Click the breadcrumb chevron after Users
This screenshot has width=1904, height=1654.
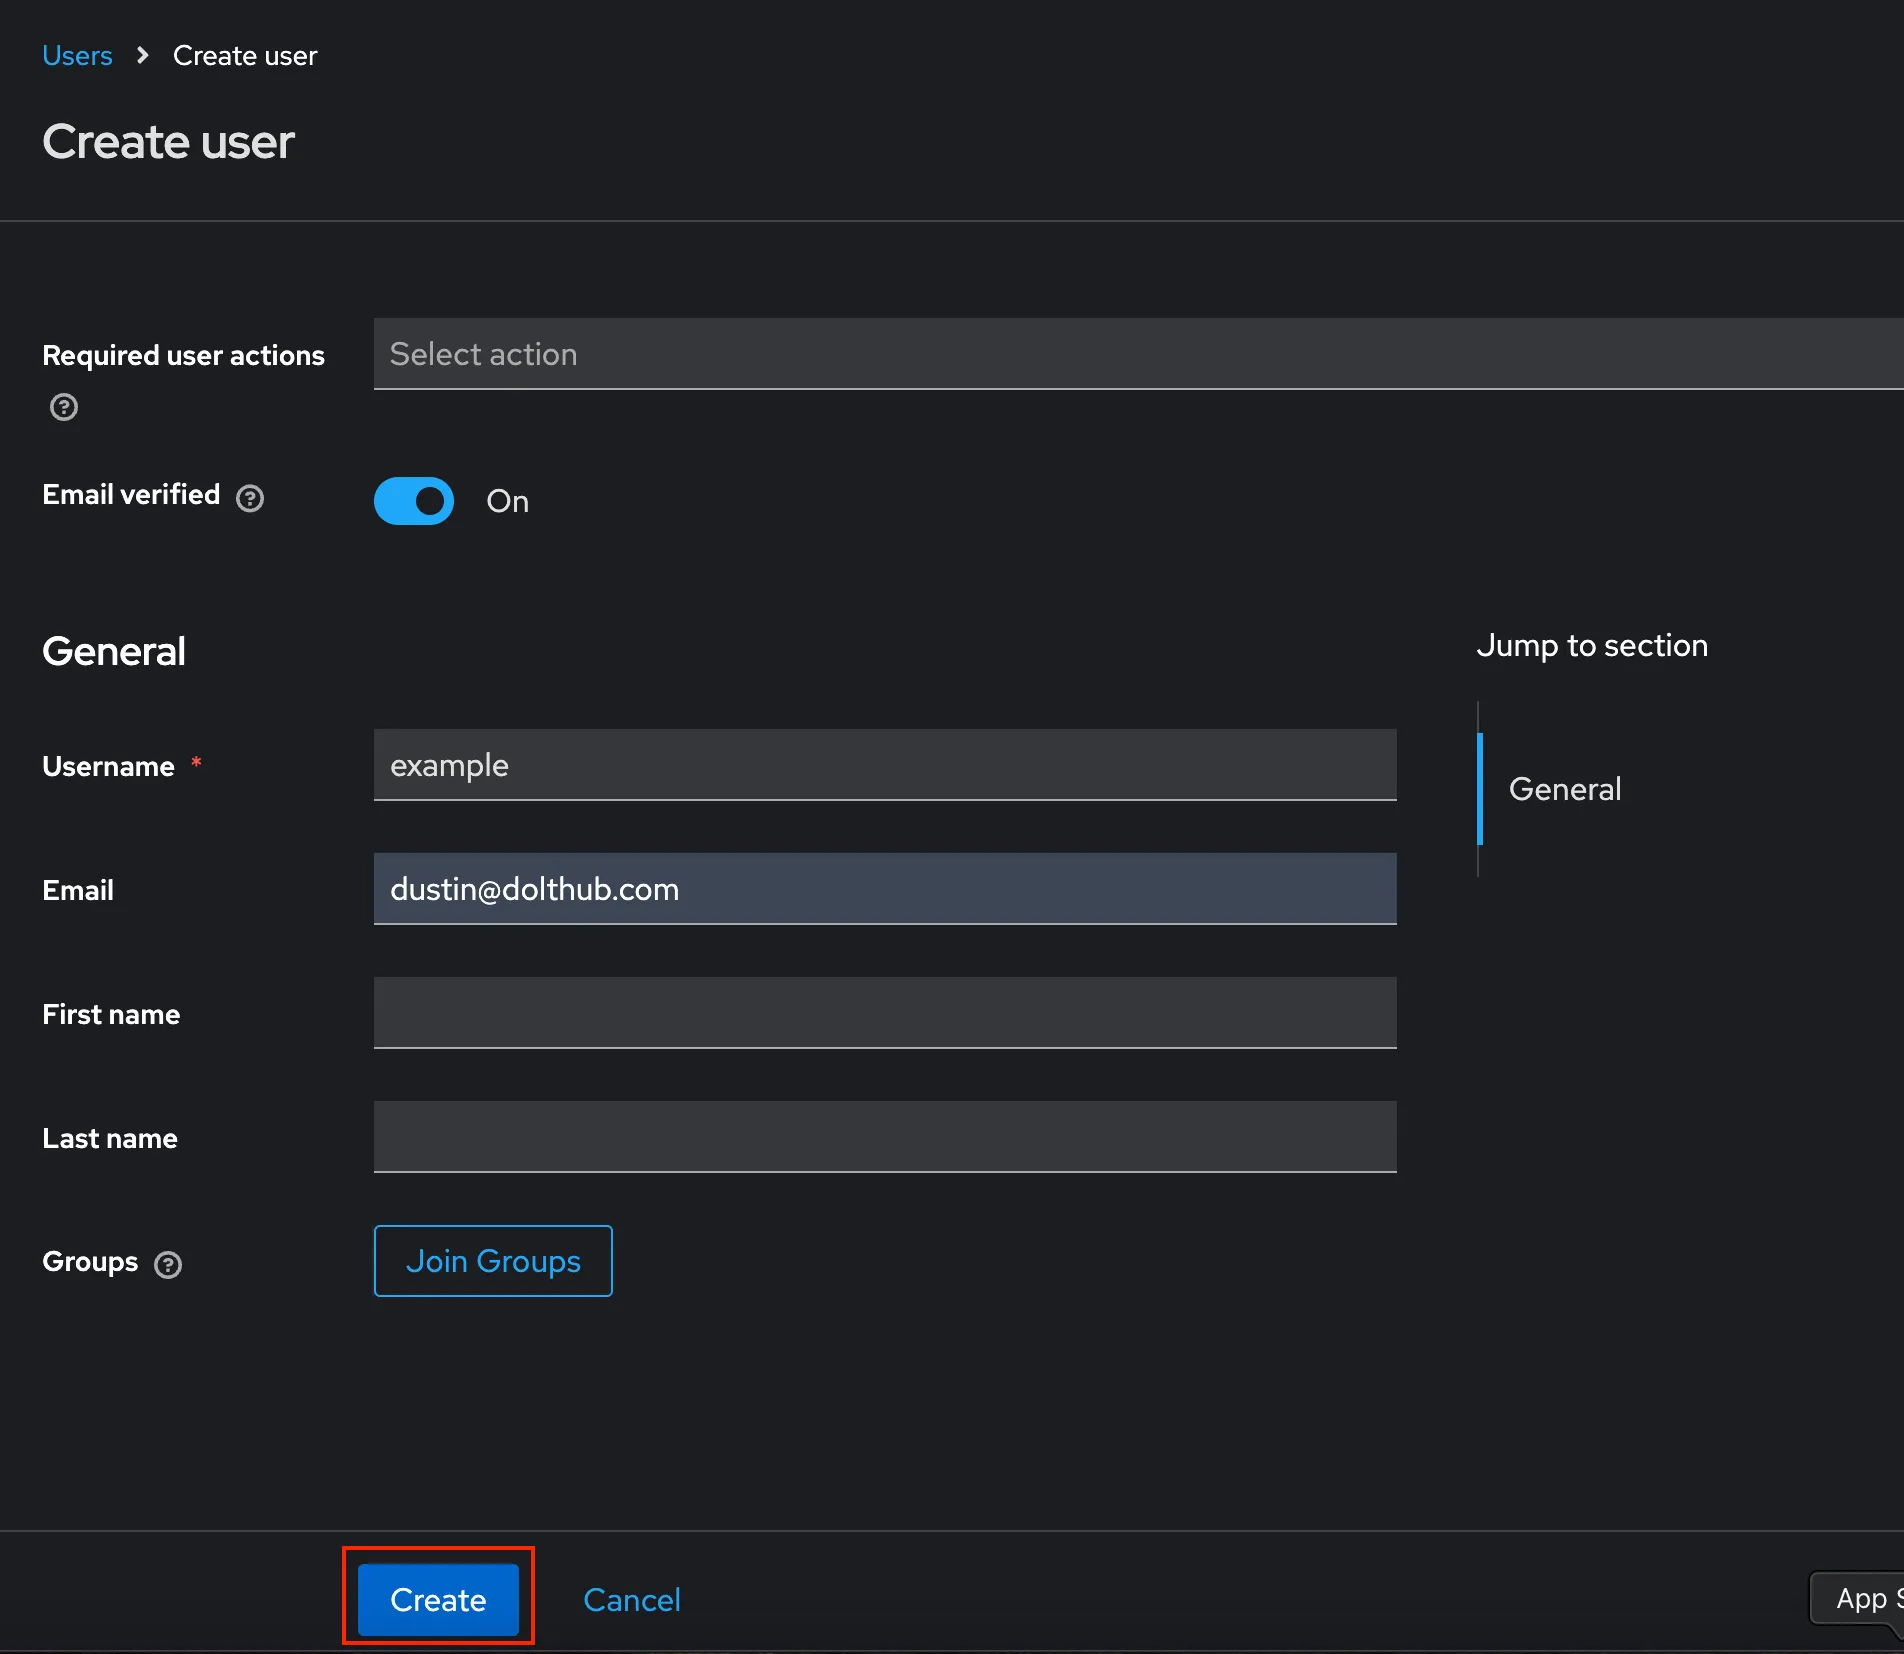pyautogui.click(x=143, y=56)
